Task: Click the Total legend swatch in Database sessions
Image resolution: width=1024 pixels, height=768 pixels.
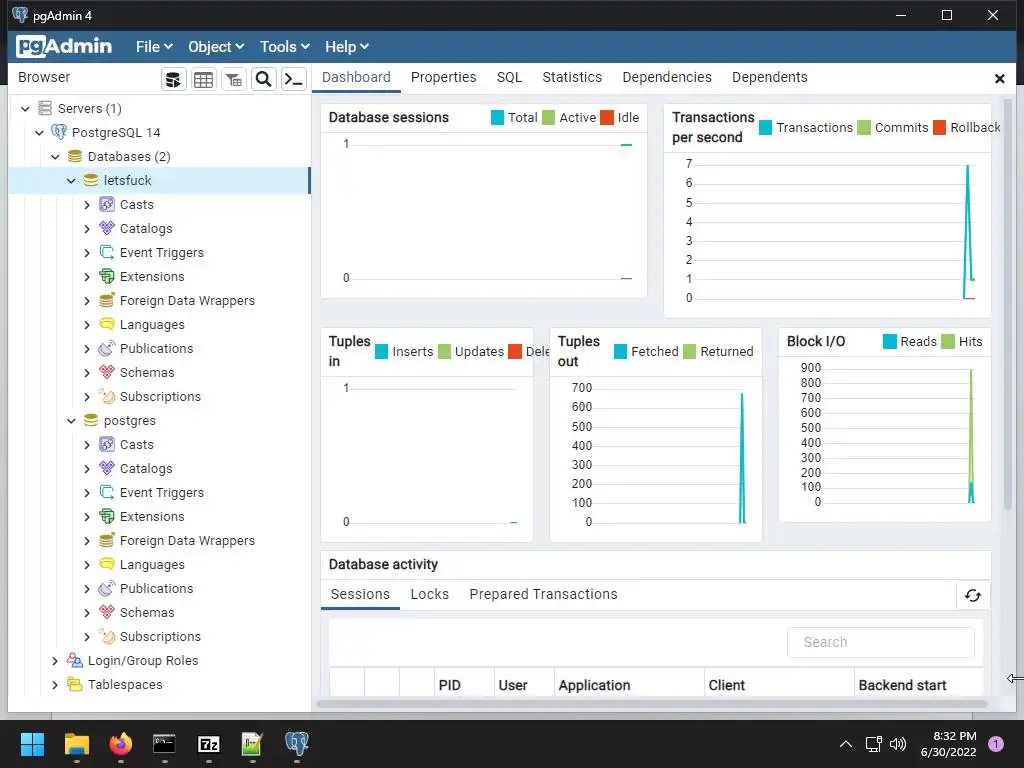Action: coord(497,118)
